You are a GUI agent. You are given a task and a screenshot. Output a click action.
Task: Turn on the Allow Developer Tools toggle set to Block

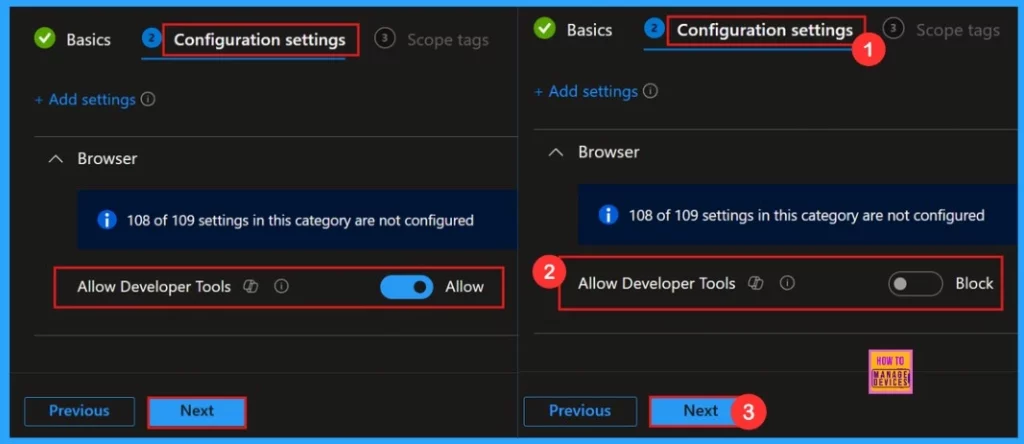click(915, 283)
